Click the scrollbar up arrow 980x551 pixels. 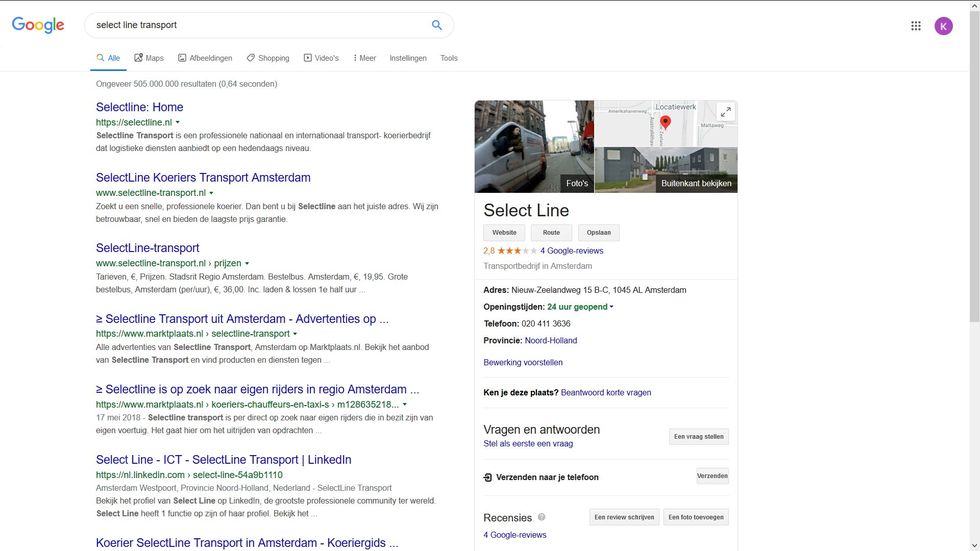point(974,5)
